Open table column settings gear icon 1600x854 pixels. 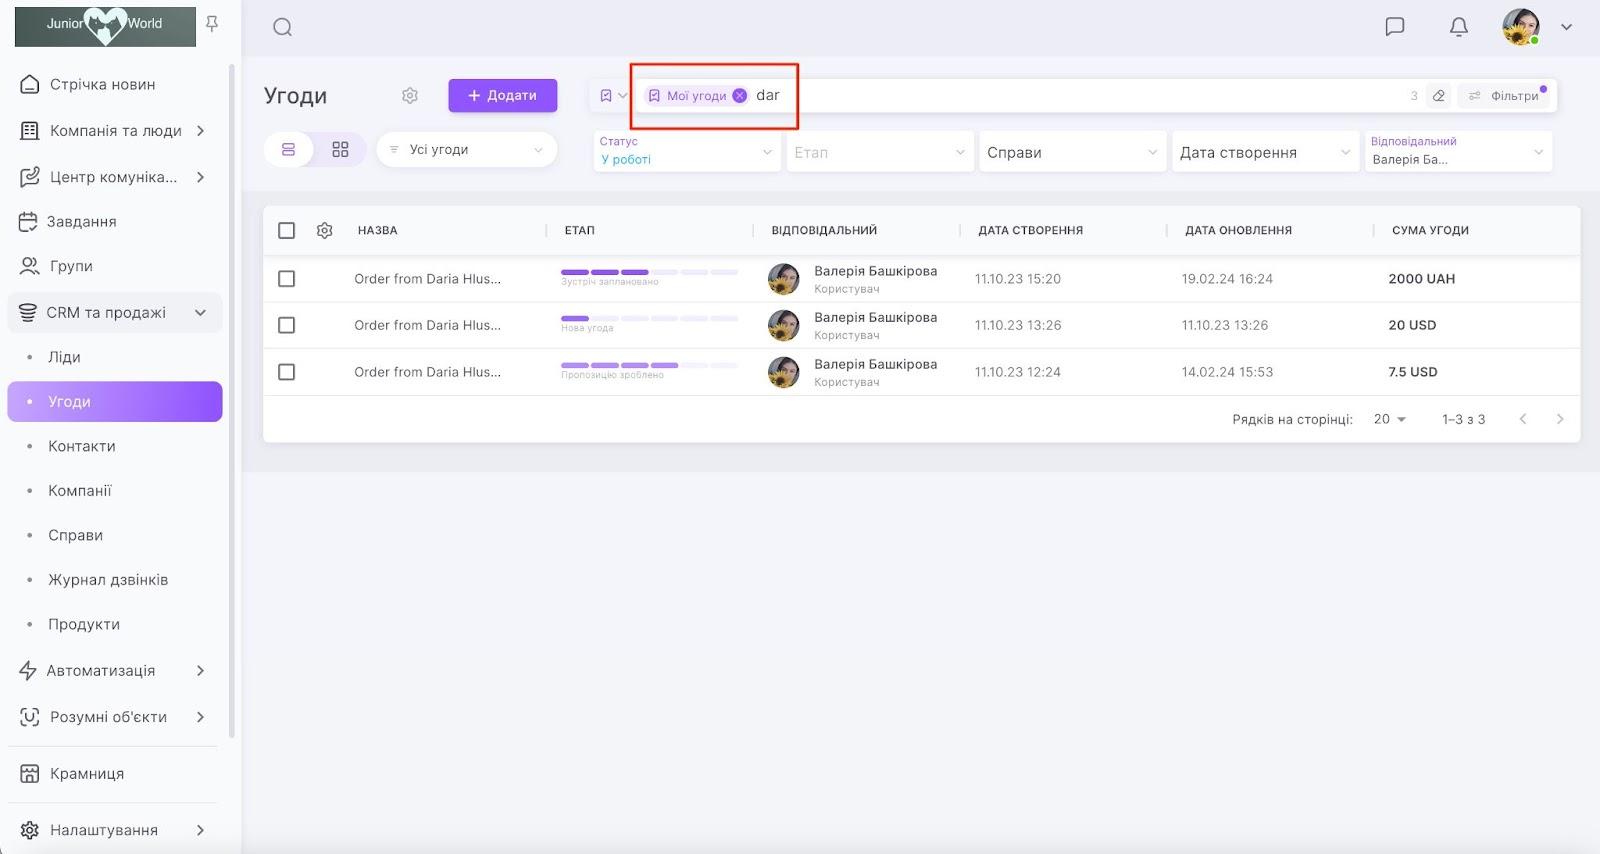pyautogui.click(x=324, y=231)
